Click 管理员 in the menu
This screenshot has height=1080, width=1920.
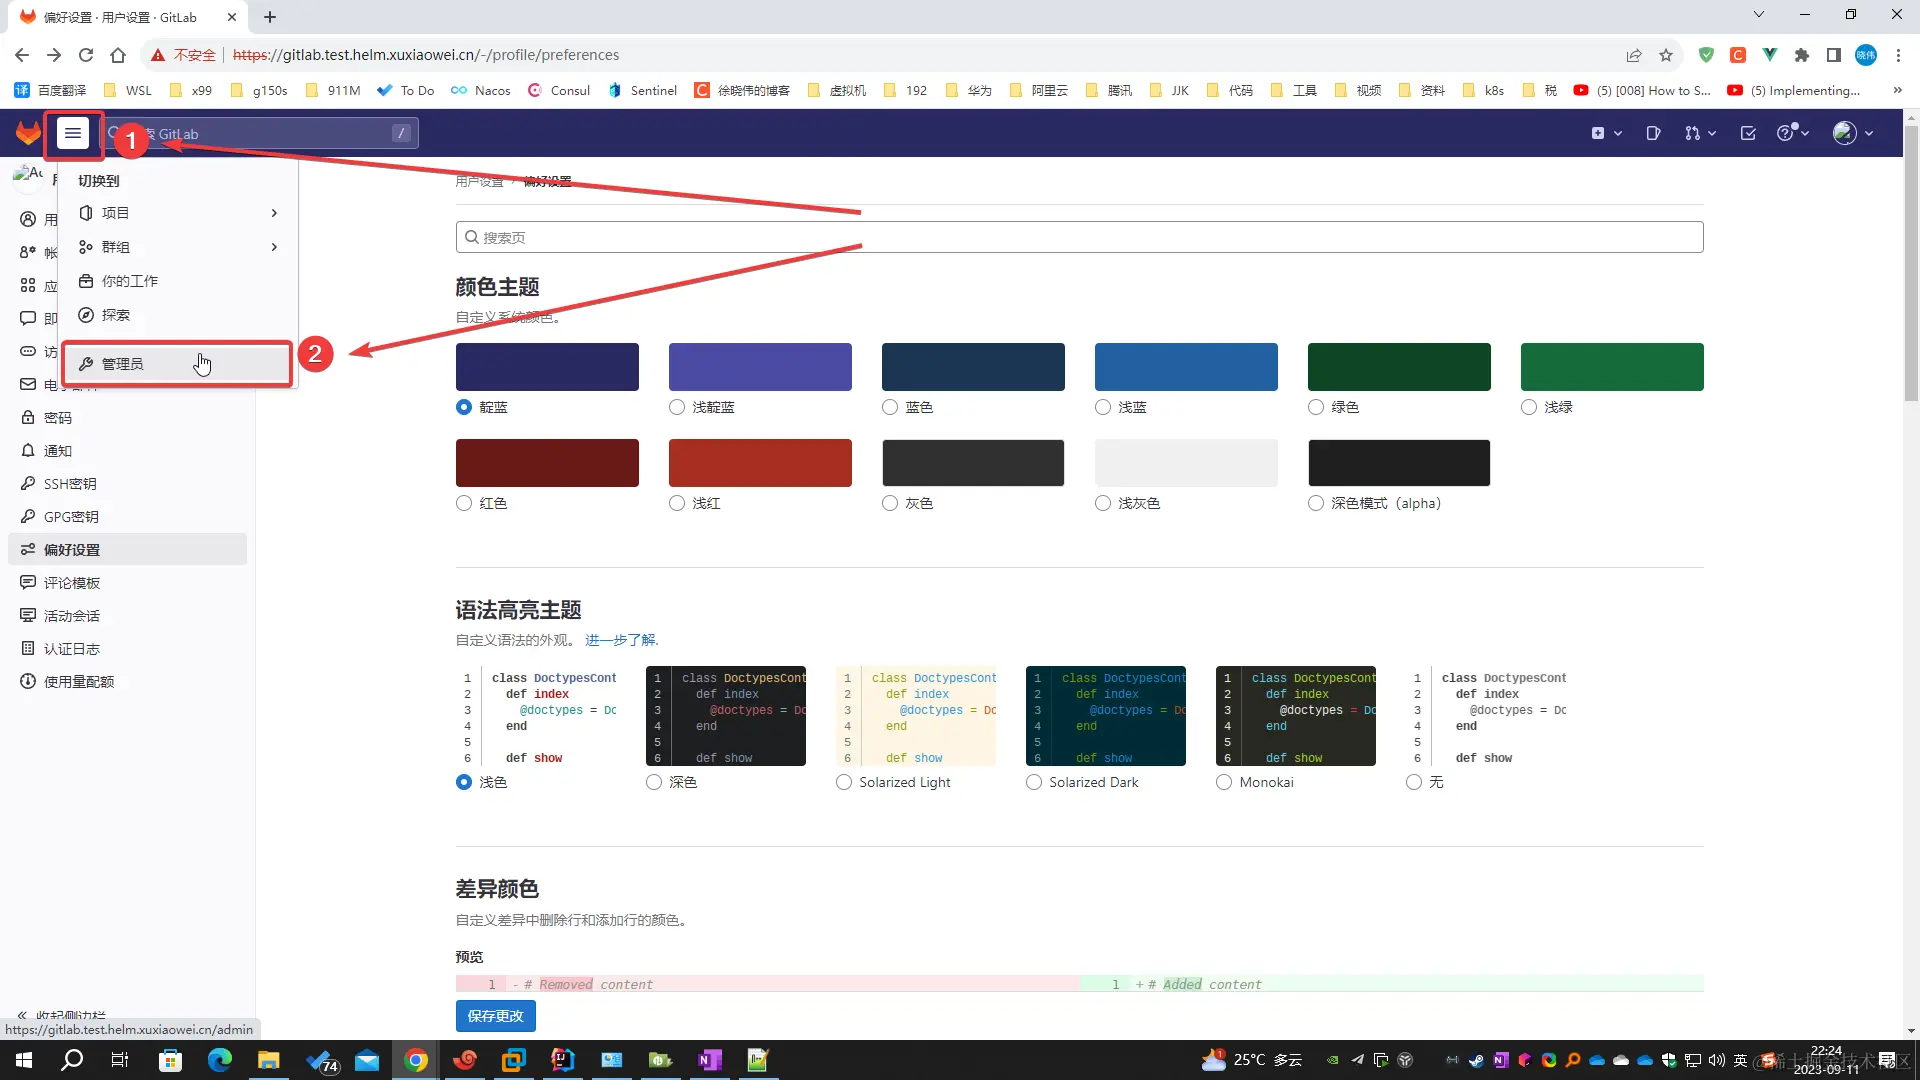[x=123, y=364]
